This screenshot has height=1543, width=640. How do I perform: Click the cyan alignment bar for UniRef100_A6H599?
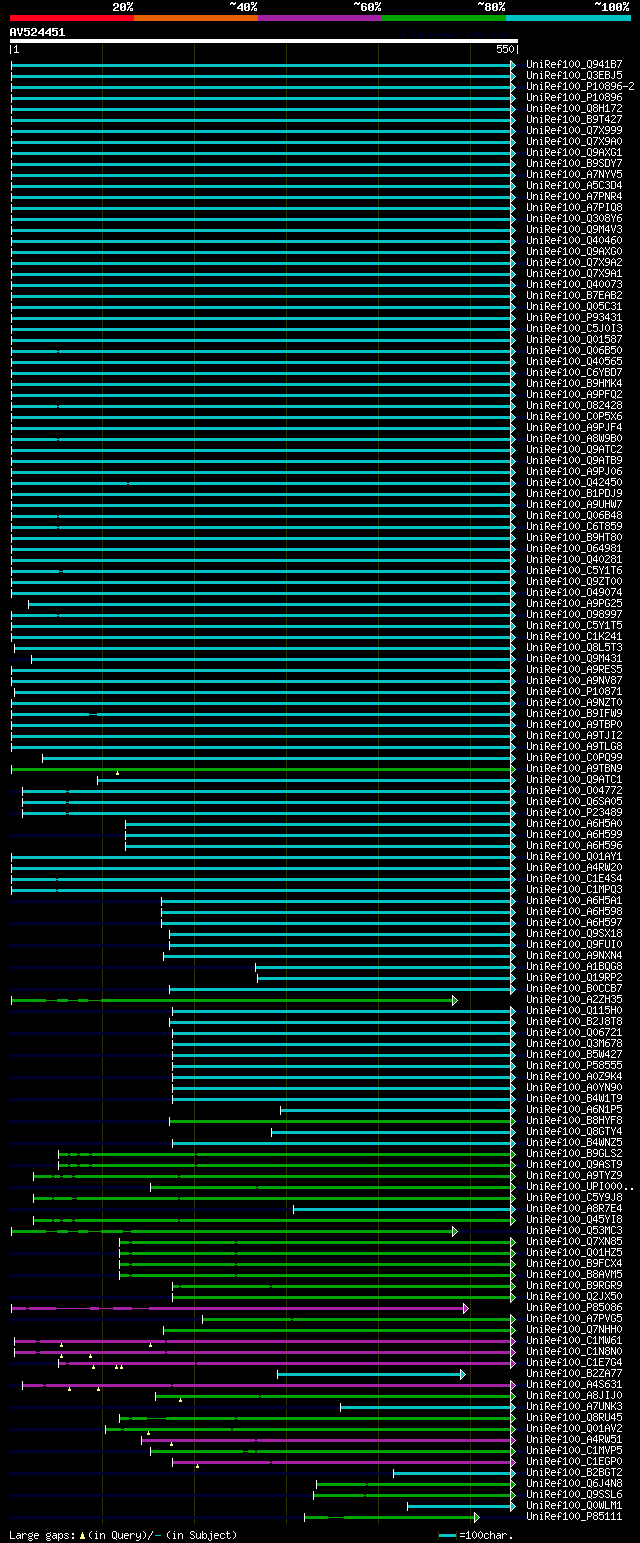[x=321, y=835]
